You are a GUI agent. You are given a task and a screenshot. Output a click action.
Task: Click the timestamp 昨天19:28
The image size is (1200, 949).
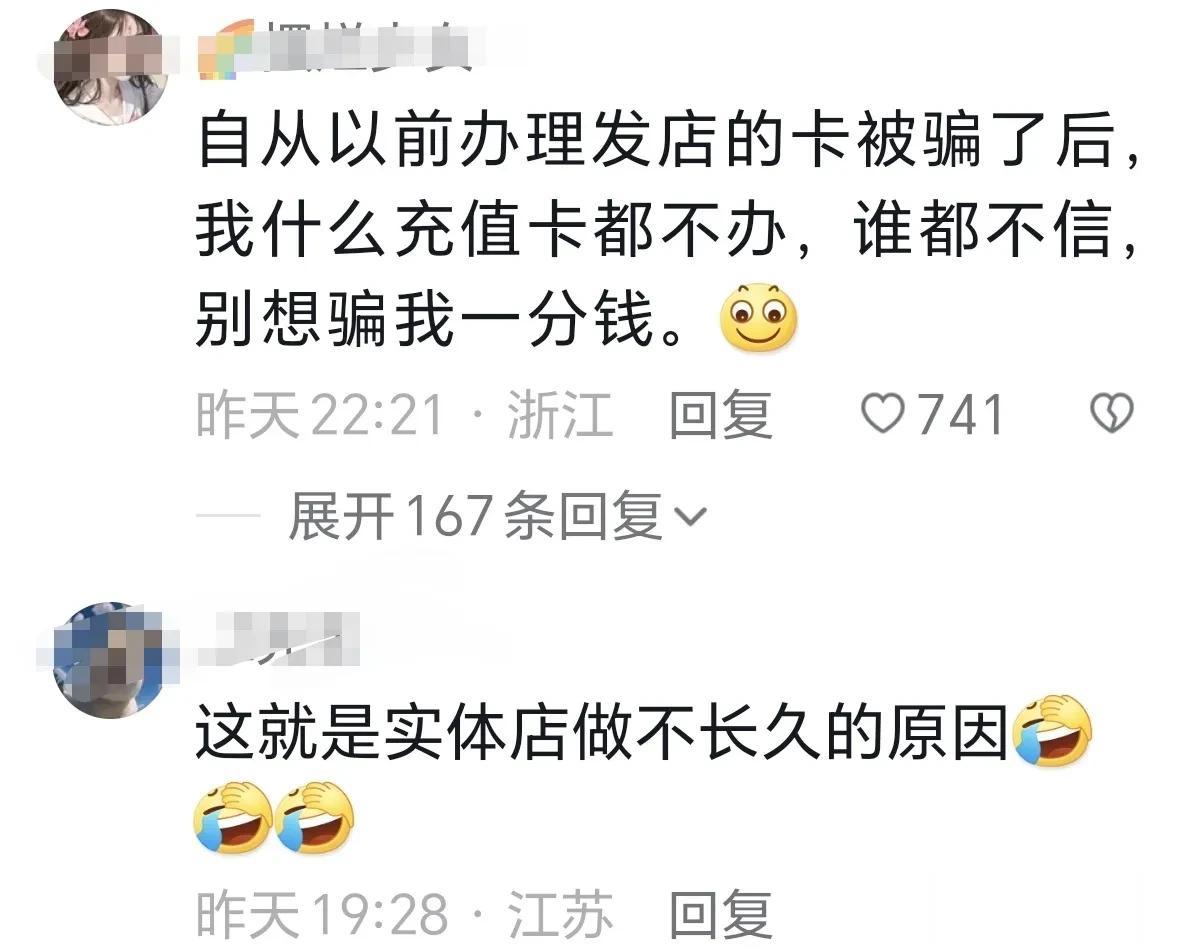click(x=321, y=915)
